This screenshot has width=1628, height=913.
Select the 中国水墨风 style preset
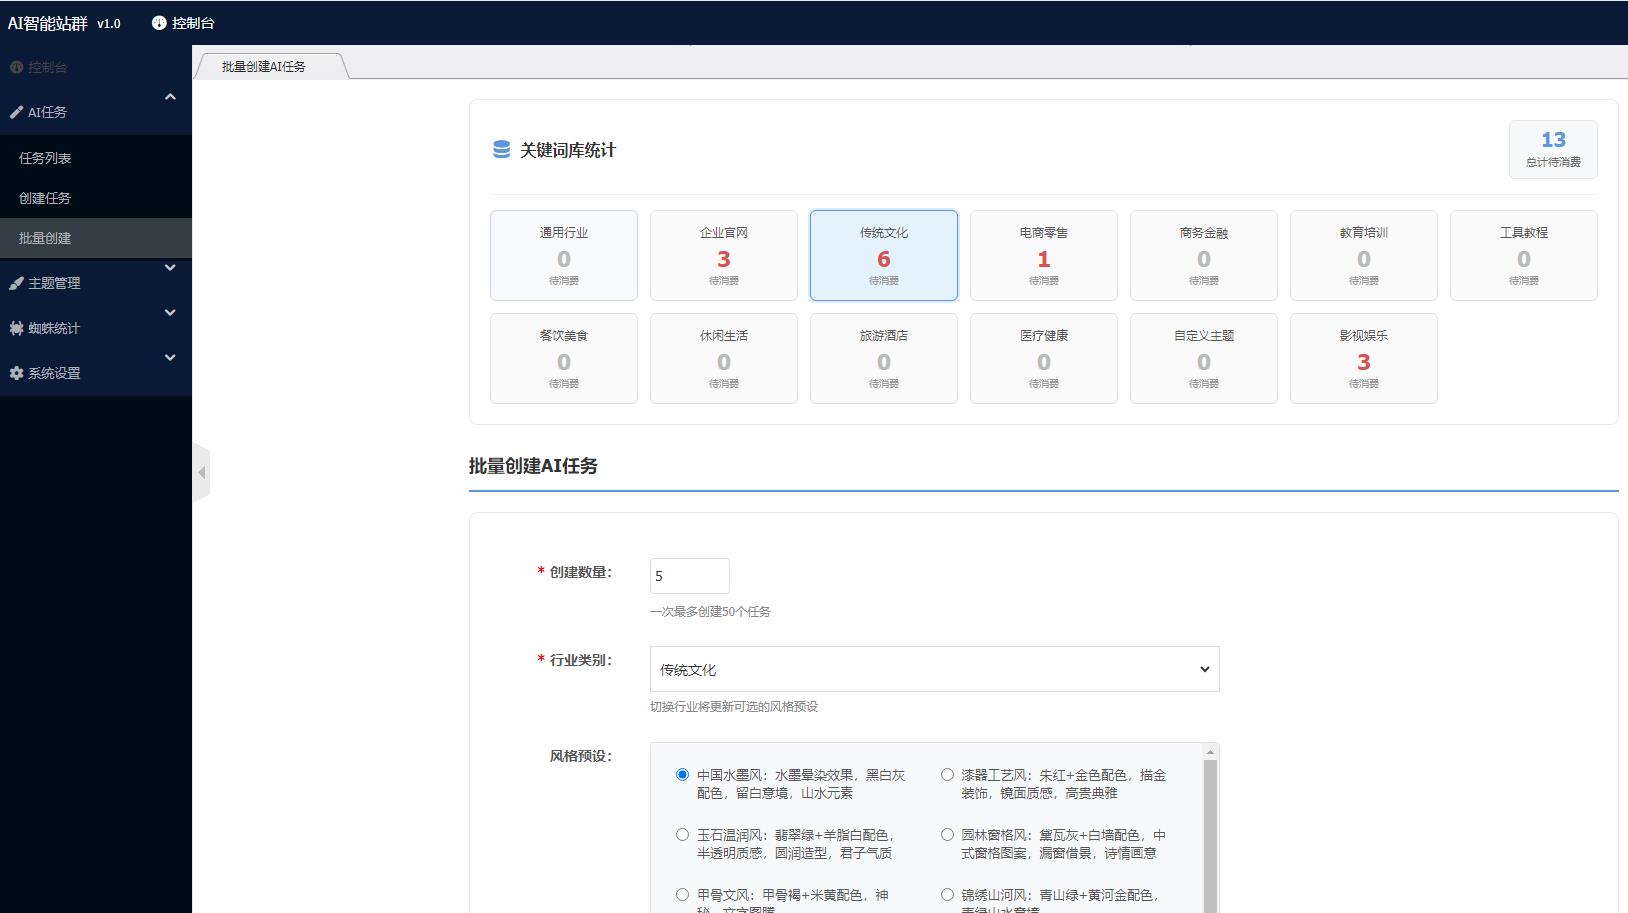coord(682,774)
